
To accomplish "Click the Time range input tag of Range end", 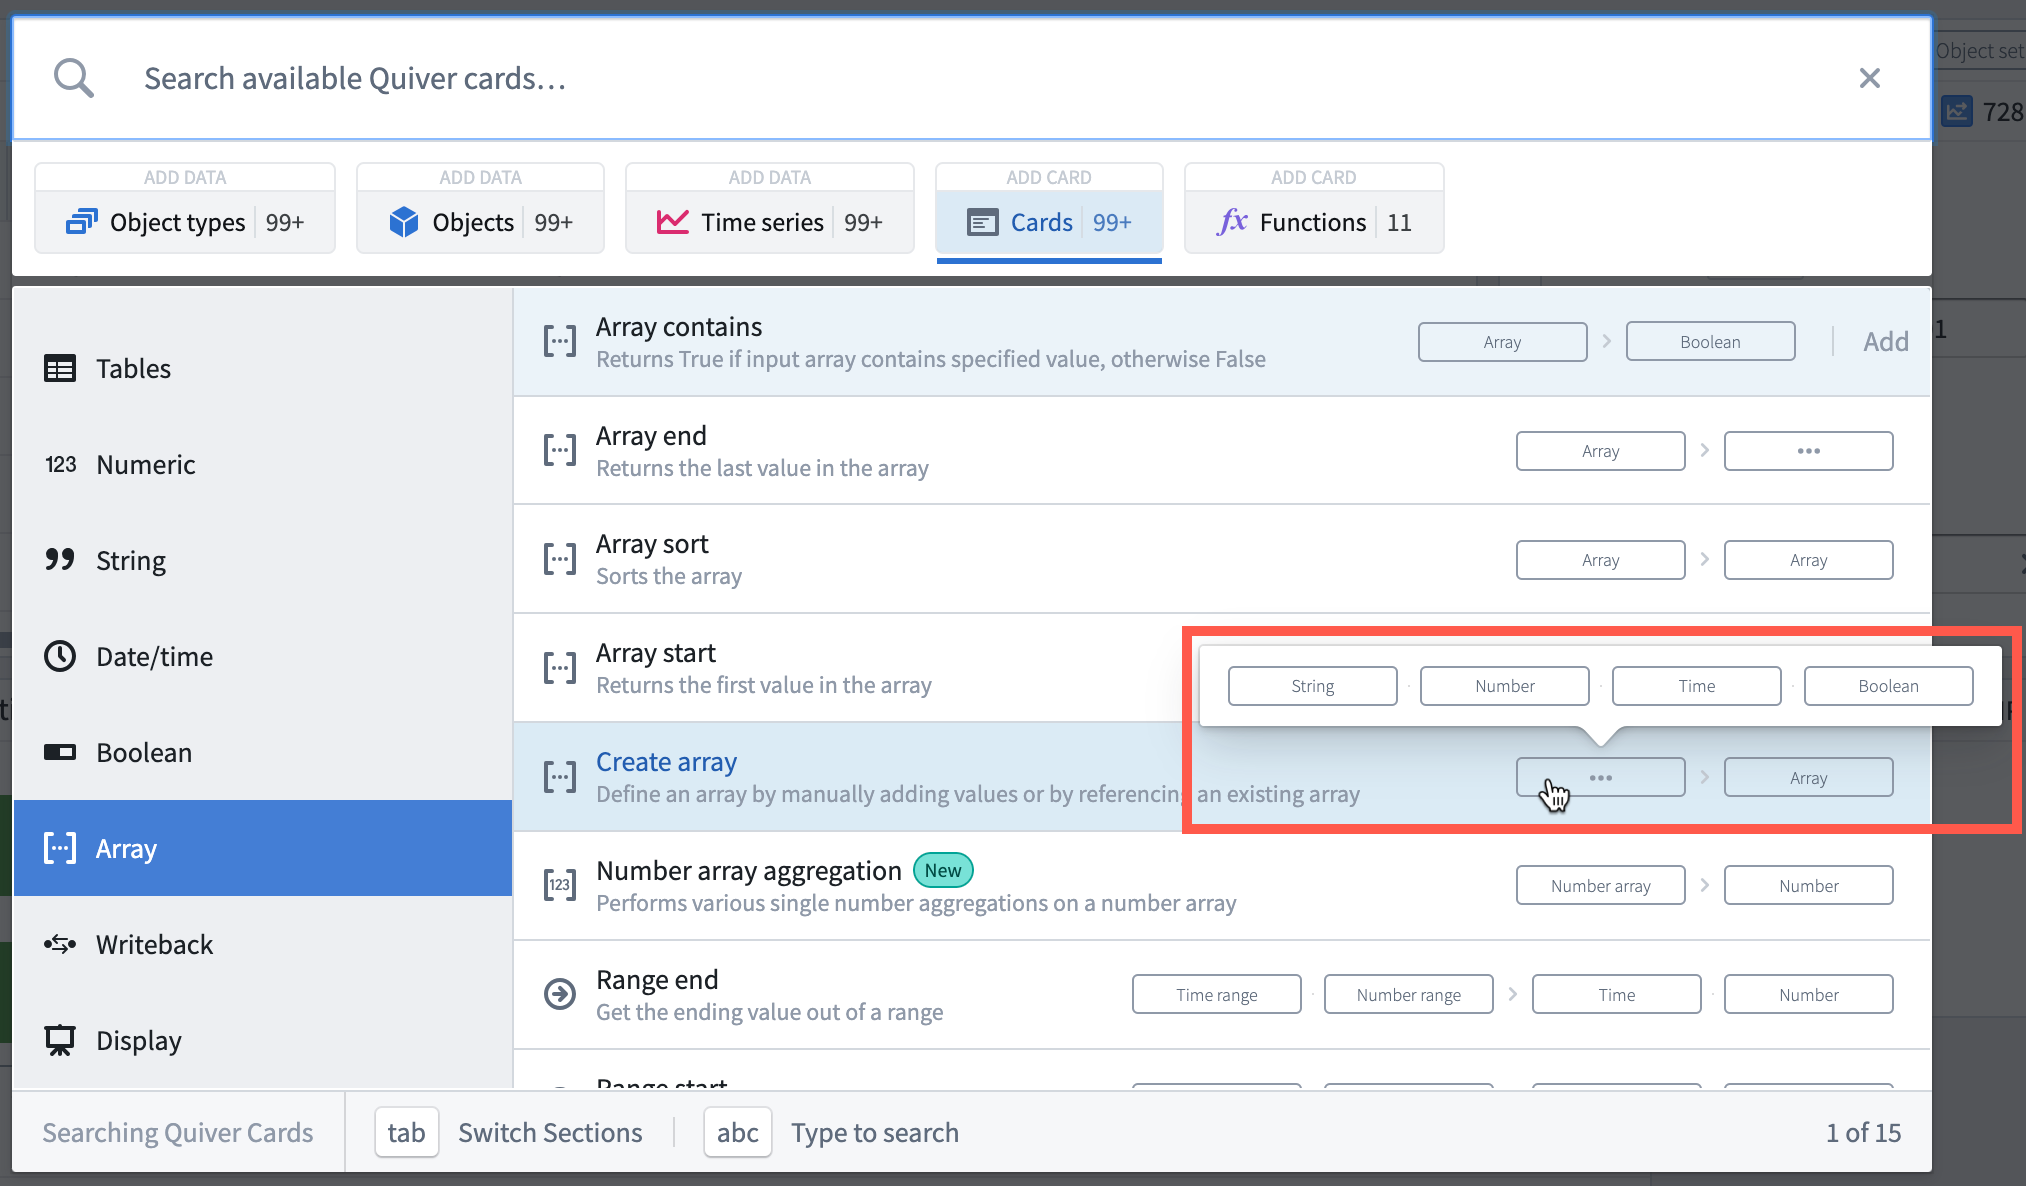I will point(1216,994).
